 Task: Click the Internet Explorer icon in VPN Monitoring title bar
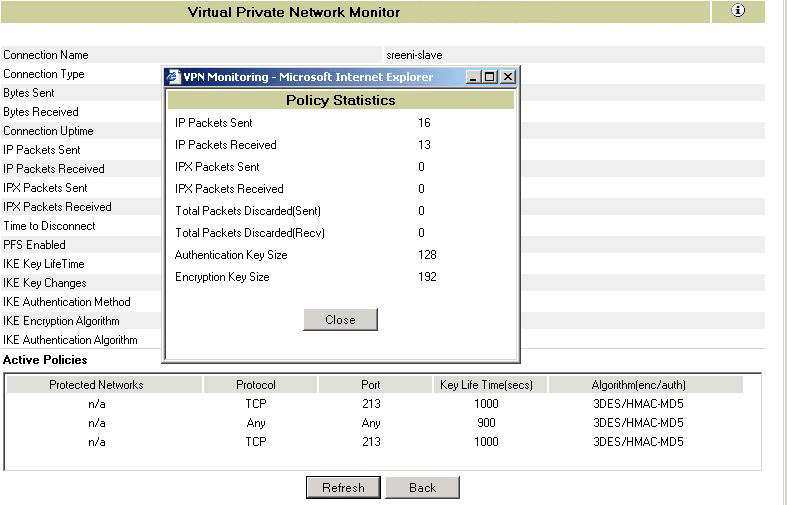(x=173, y=77)
